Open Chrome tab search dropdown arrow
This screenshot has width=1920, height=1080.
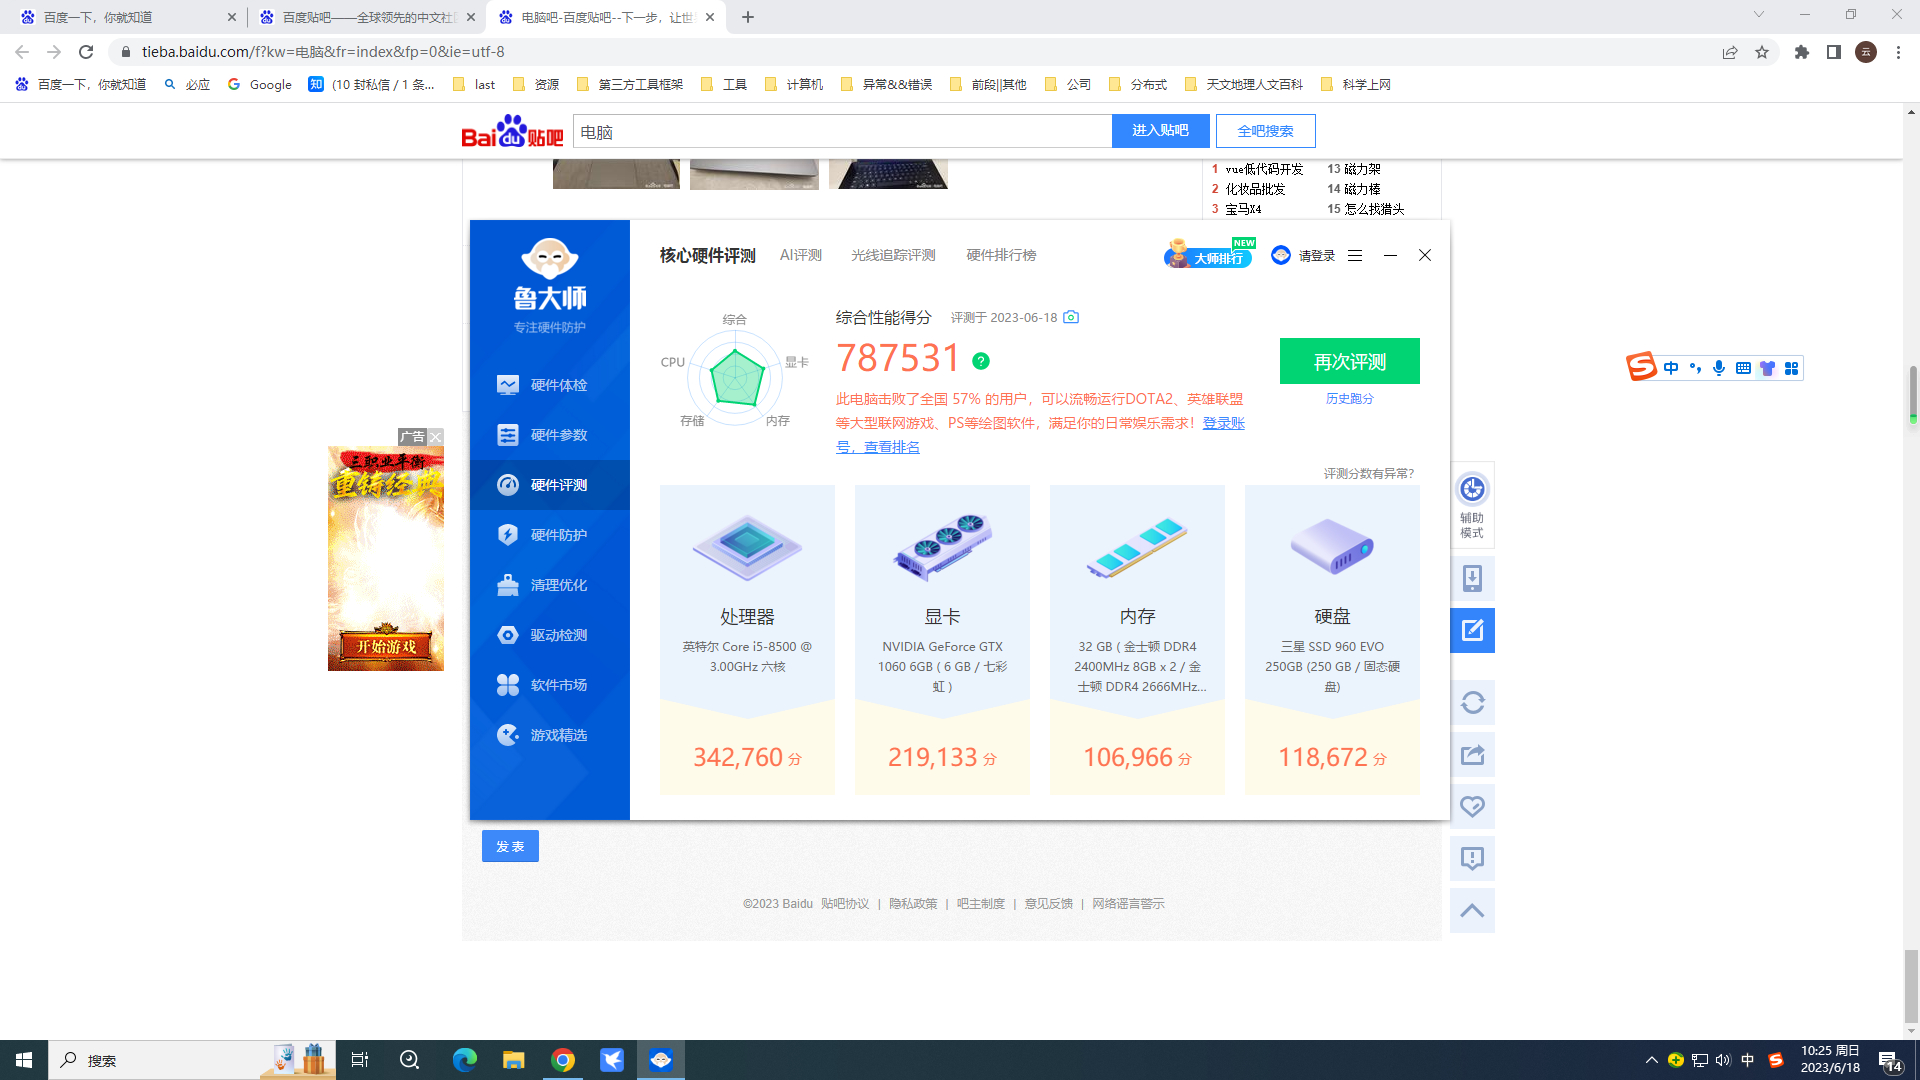tap(1759, 15)
